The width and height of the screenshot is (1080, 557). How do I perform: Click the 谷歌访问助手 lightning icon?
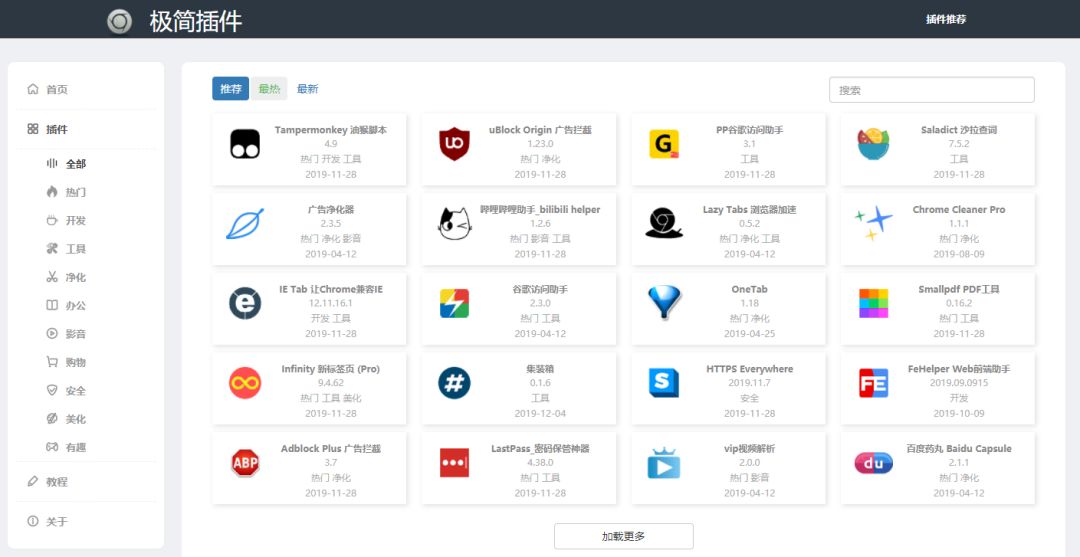click(455, 304)
